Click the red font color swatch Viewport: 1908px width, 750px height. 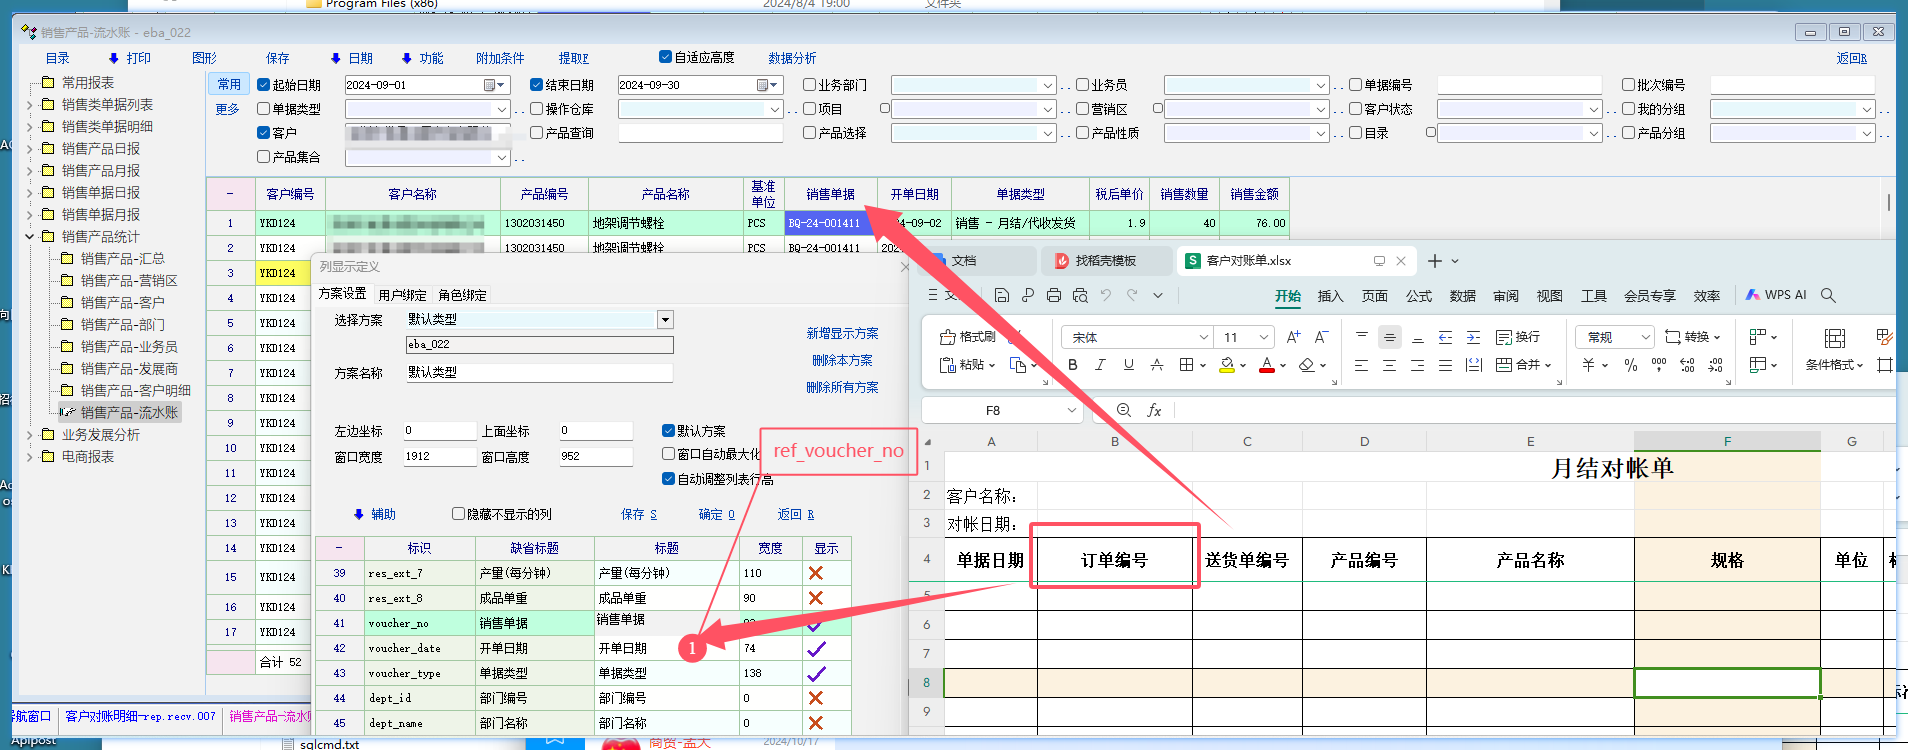1267,365
